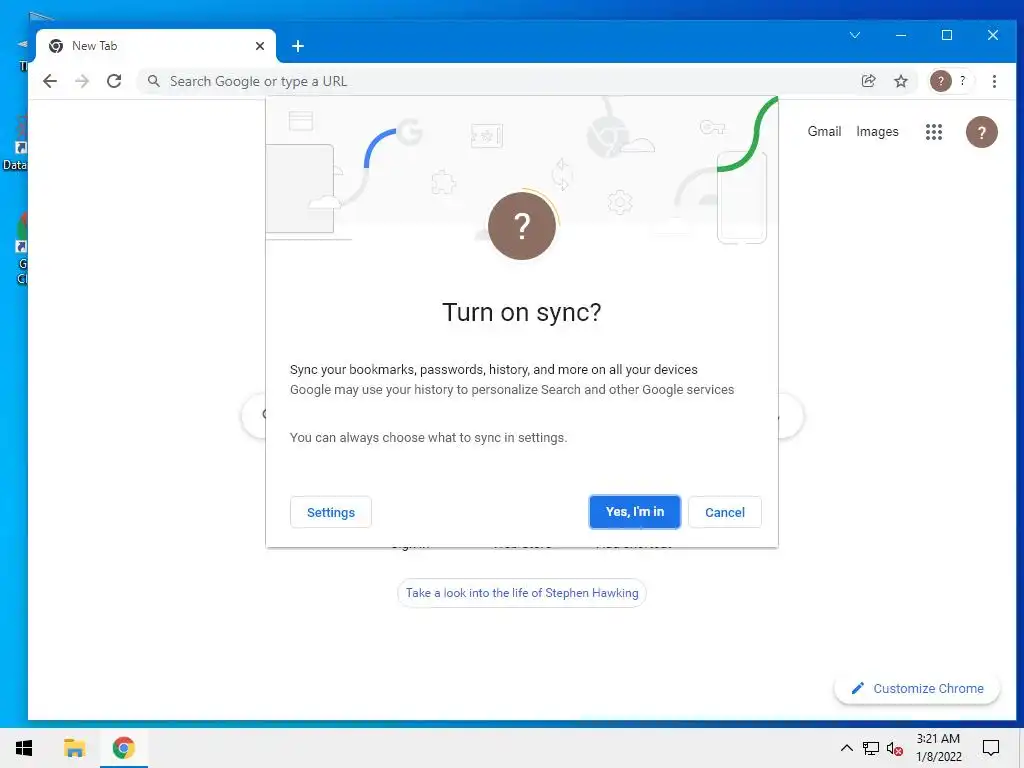This screenshot has width=1024, height=768.
Task: Bookmark this tab with the star icon
Action: (901, 81)
